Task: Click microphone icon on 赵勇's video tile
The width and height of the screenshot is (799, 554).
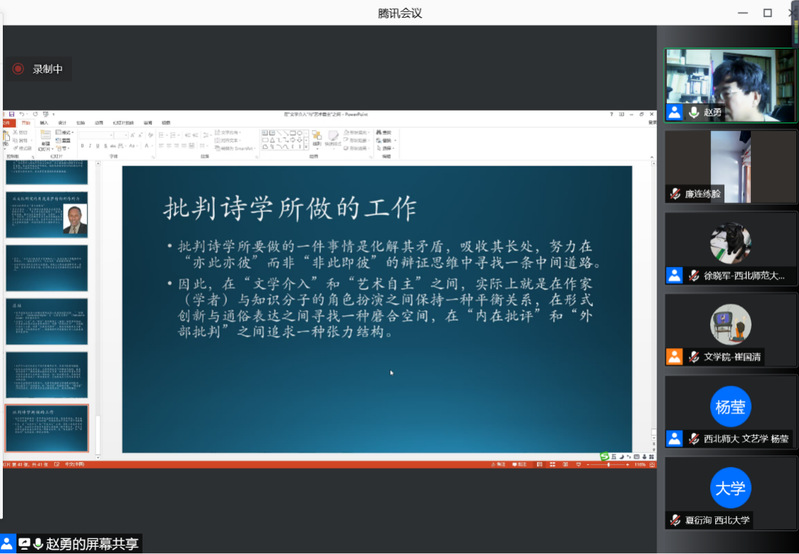Action: tap(693, 113)
